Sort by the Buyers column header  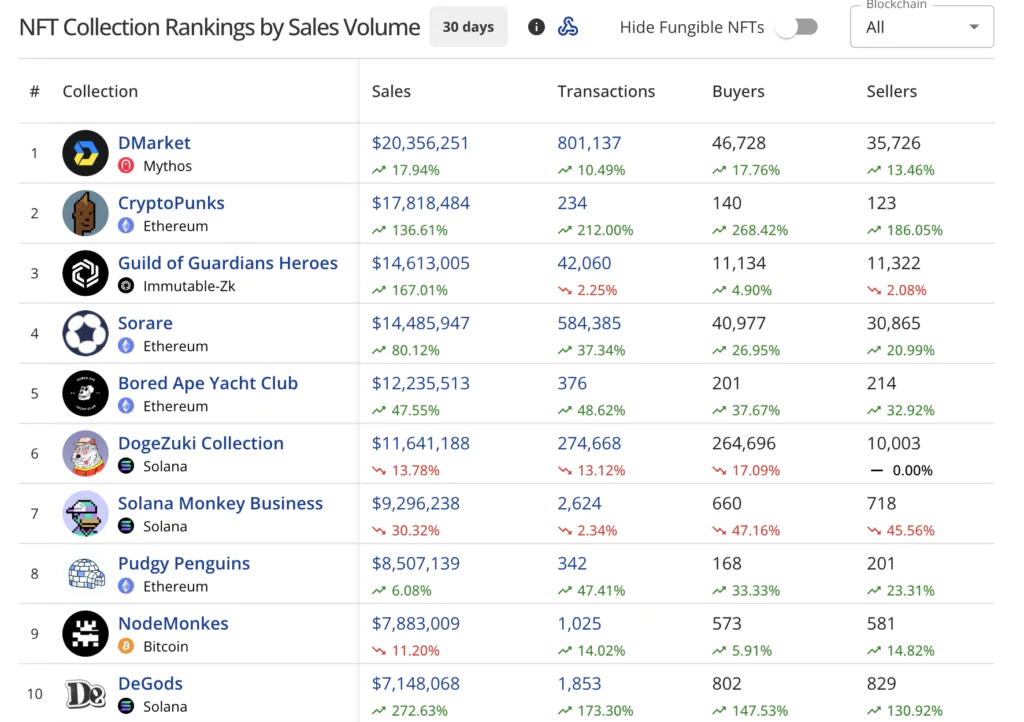tap(738, 91)
